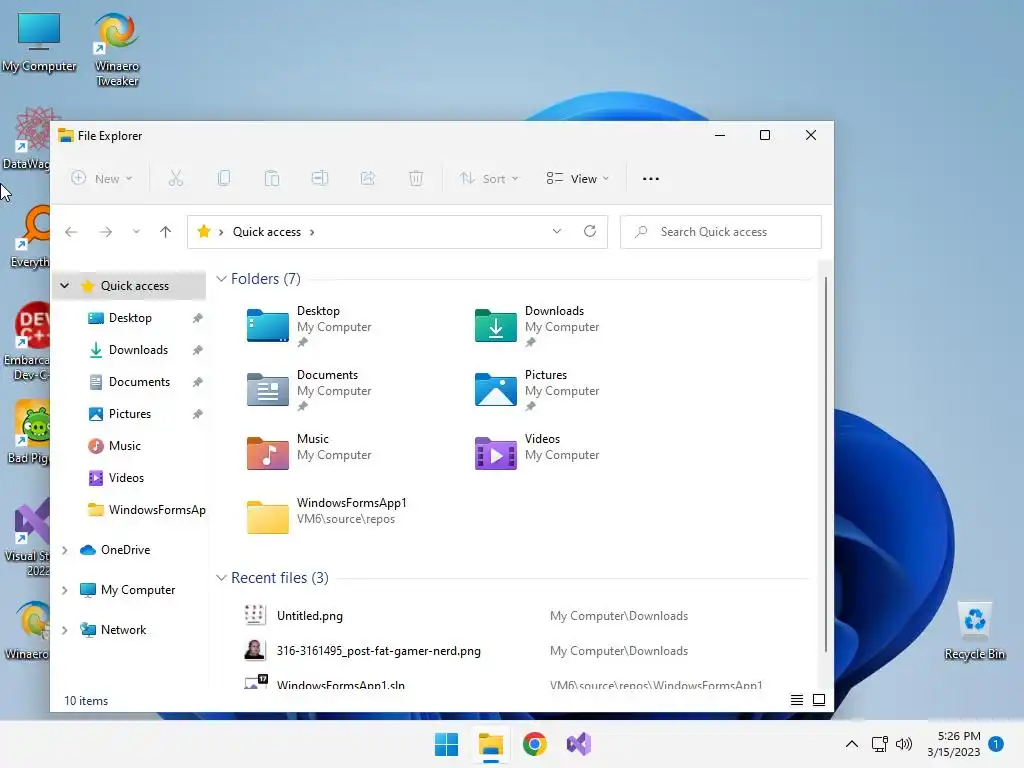The width and height of the screenshot is (1024, 768).
Task: Select Winaero Tweaker desktop shortcut
Action: point(117,50)
